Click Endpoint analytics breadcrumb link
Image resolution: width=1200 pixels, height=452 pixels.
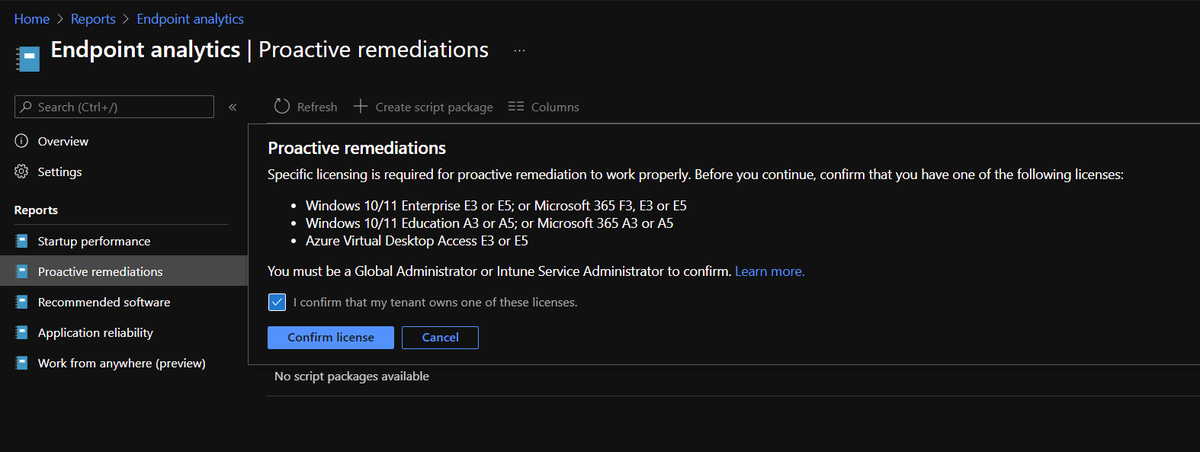[x=190, y=19]
